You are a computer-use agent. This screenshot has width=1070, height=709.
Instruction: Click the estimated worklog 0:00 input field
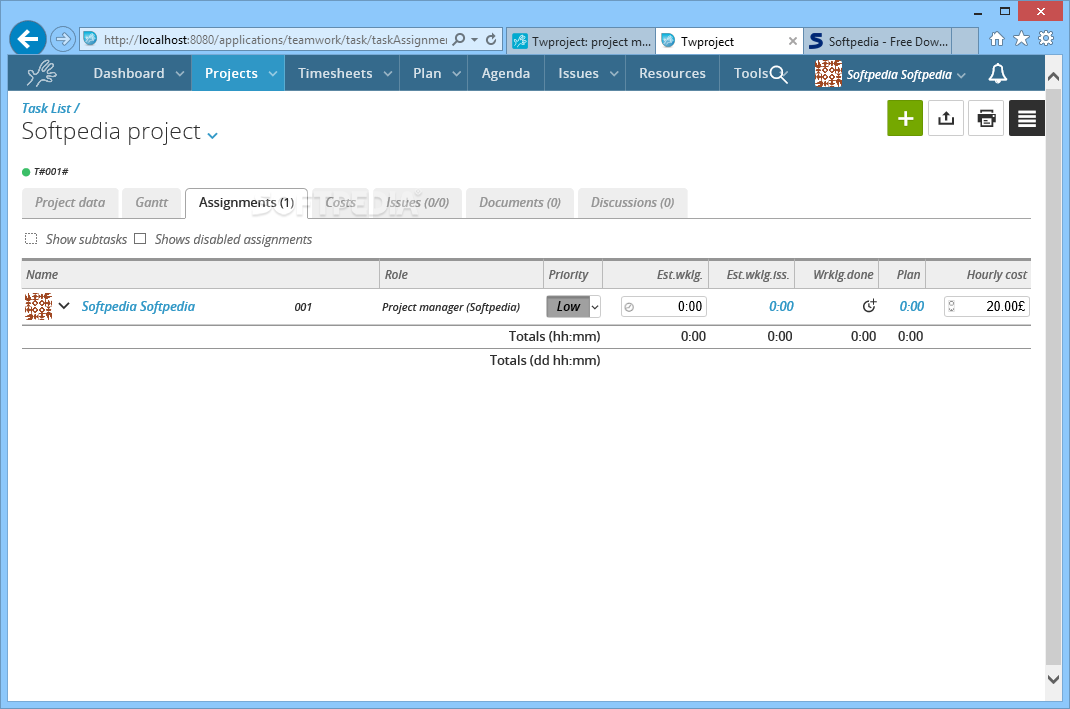point(664,306)
